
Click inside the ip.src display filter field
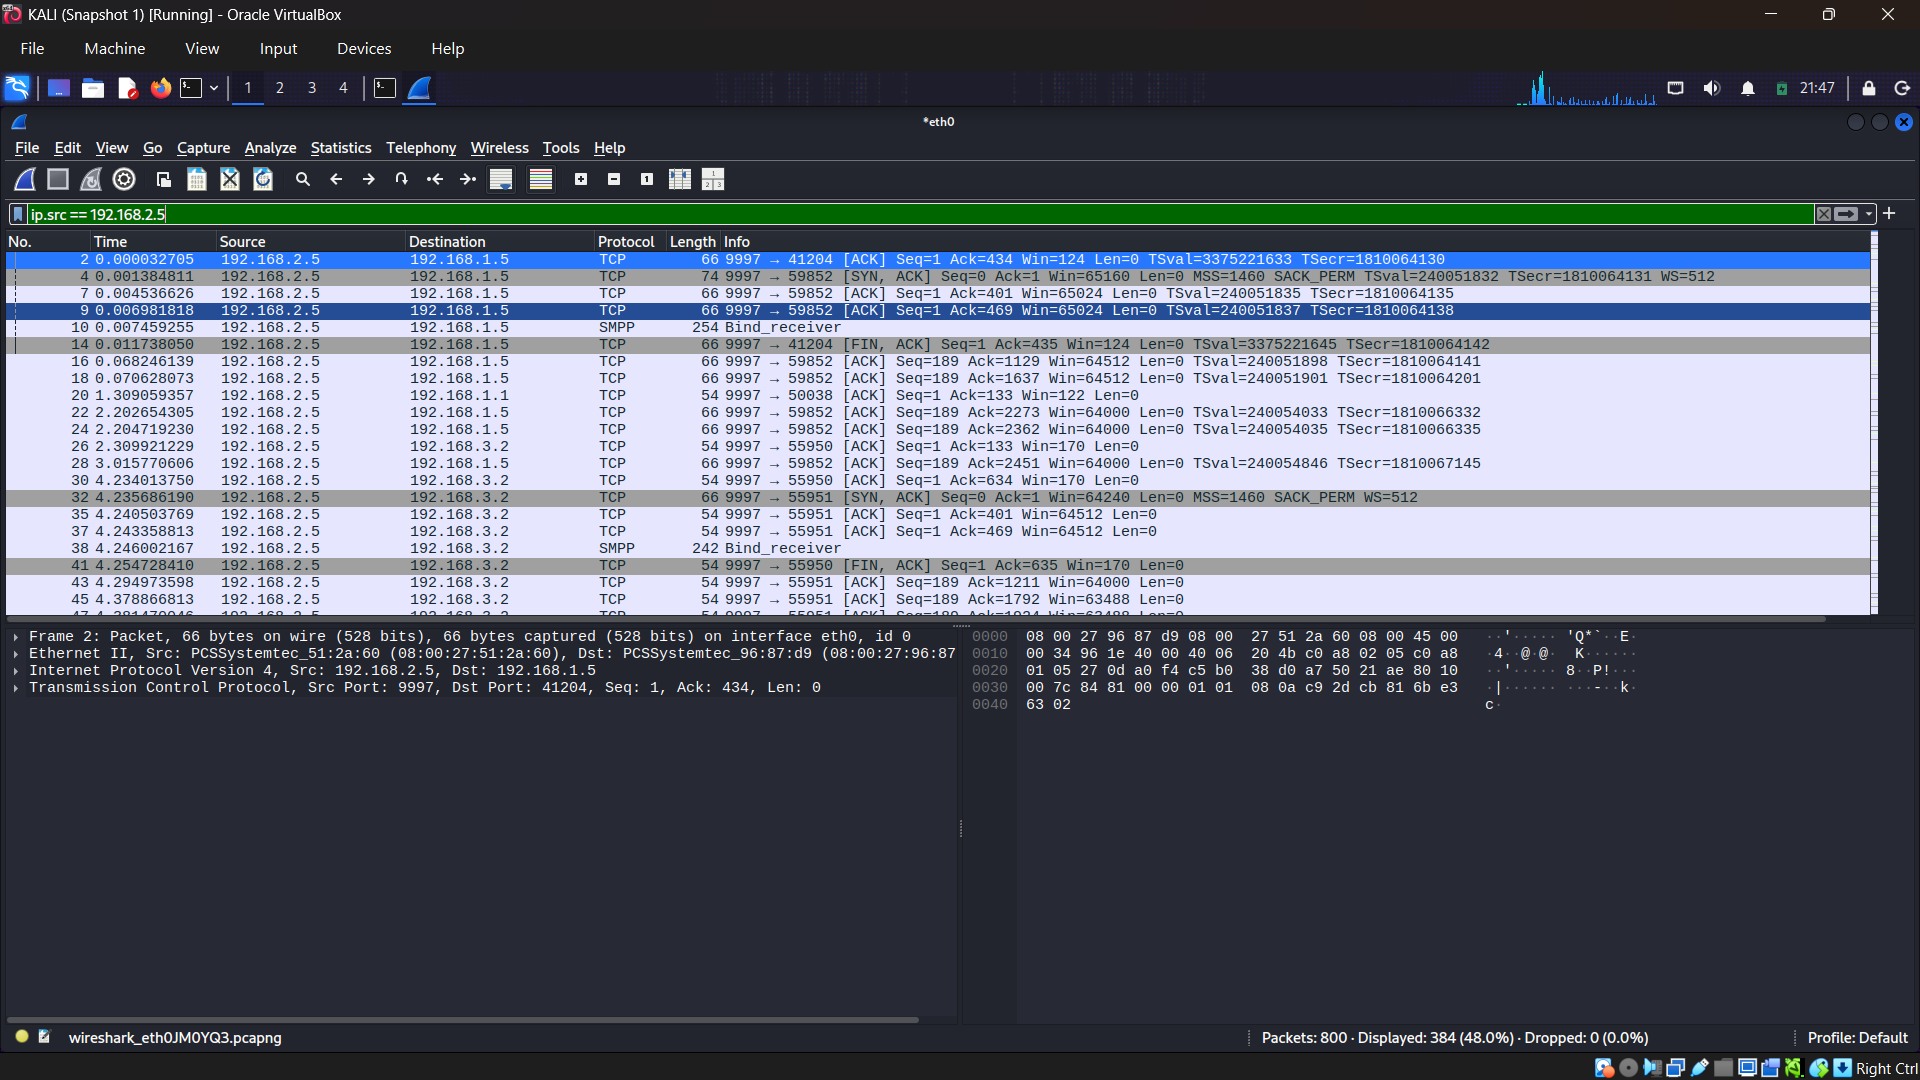pyautogui.click(x=920, y=214)
